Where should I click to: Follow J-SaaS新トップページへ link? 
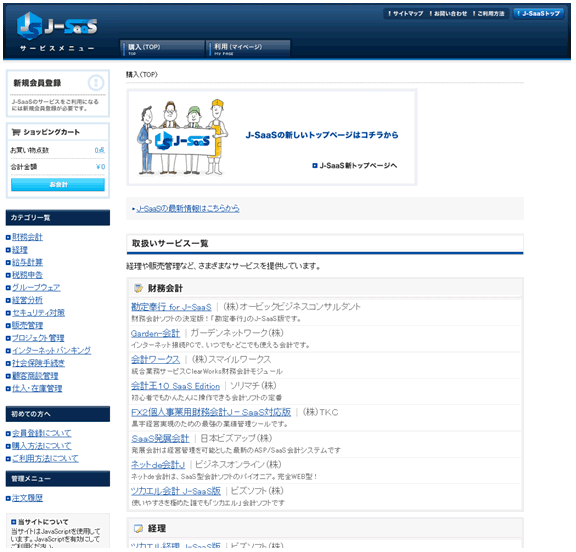[x=358, y=166]
